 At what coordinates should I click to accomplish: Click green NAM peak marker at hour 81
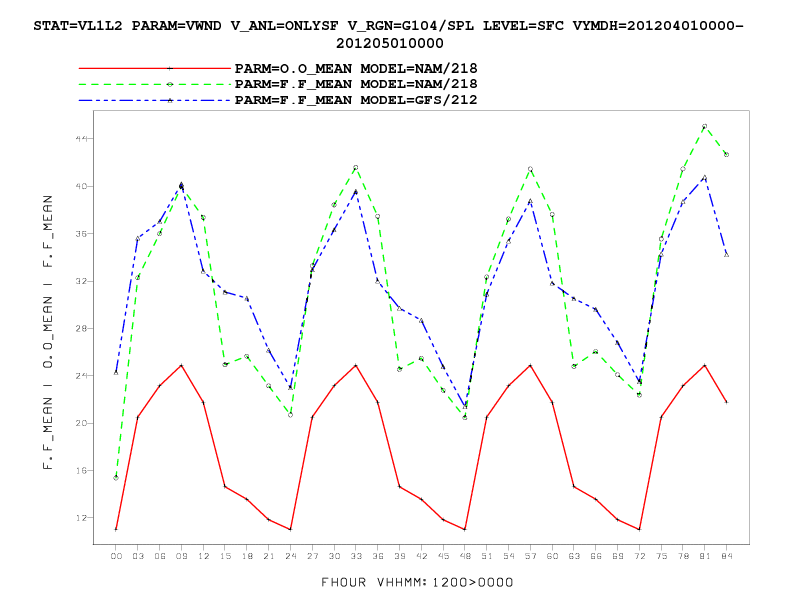tap(705, 127)
